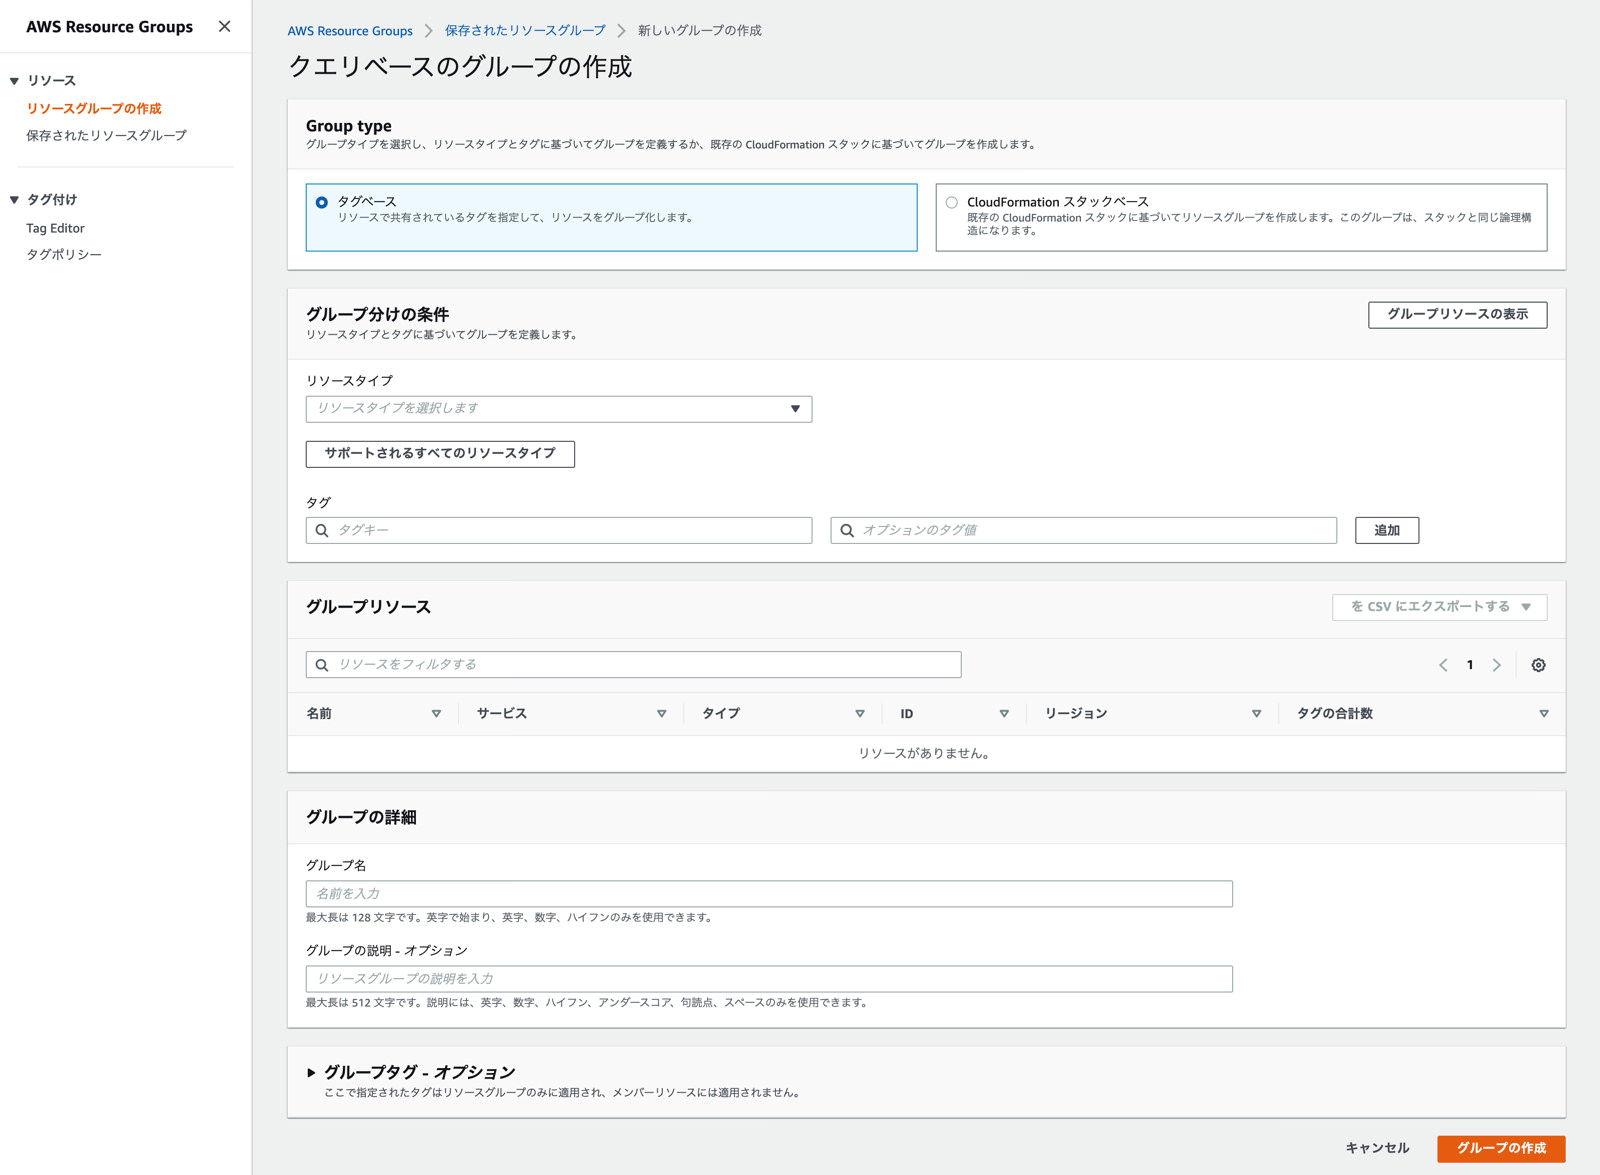
Task: Click the magnifier icon in the tag key field
Action: (321, 530)
